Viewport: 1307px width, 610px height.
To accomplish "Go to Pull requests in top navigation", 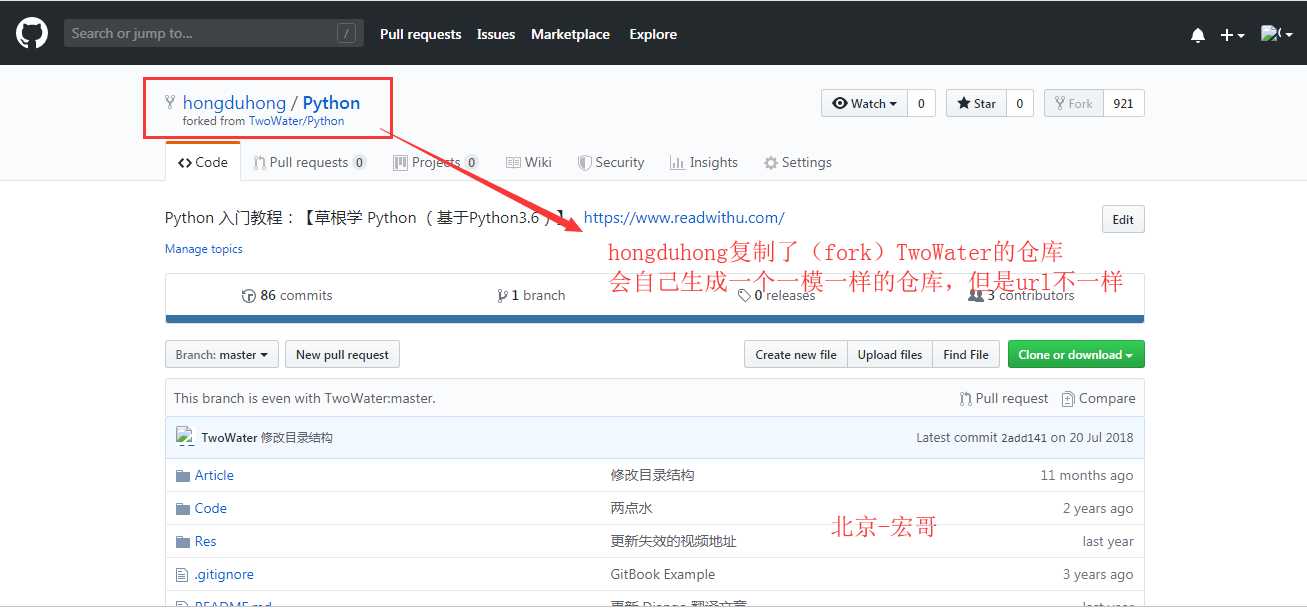I will pyautogui.click(x=420, y=34).
